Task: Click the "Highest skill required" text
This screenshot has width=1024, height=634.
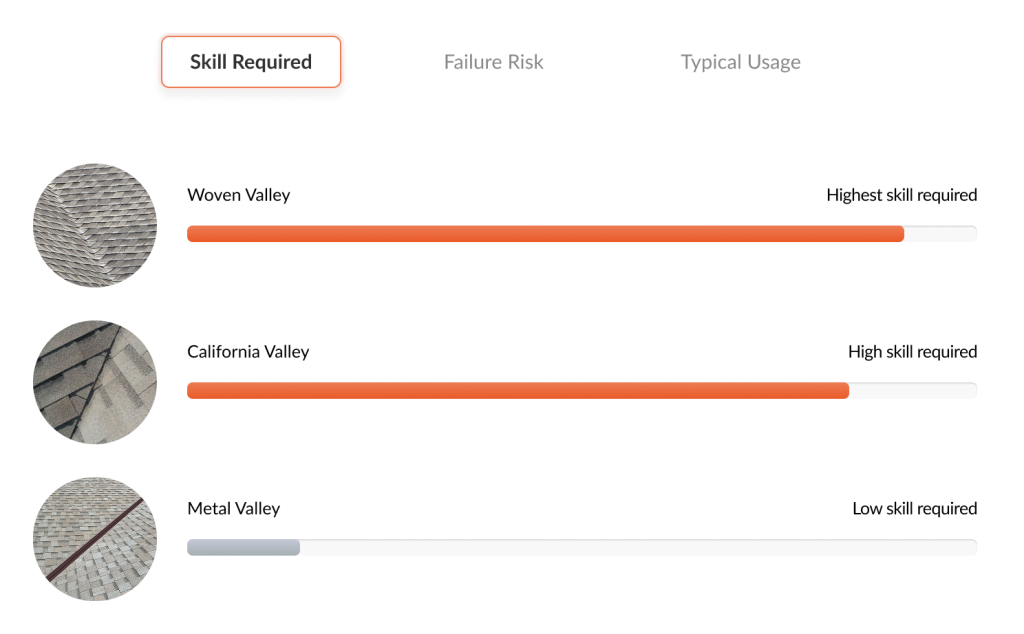Action: click(x=901, y=195)
